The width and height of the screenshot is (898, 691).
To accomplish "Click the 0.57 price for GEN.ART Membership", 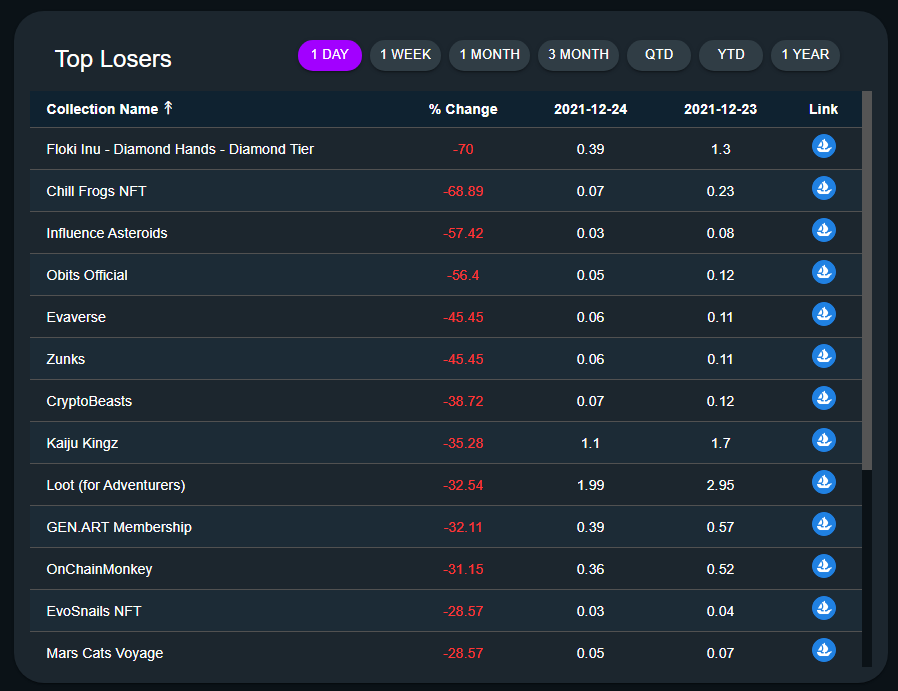I will [x=720, y=527].
